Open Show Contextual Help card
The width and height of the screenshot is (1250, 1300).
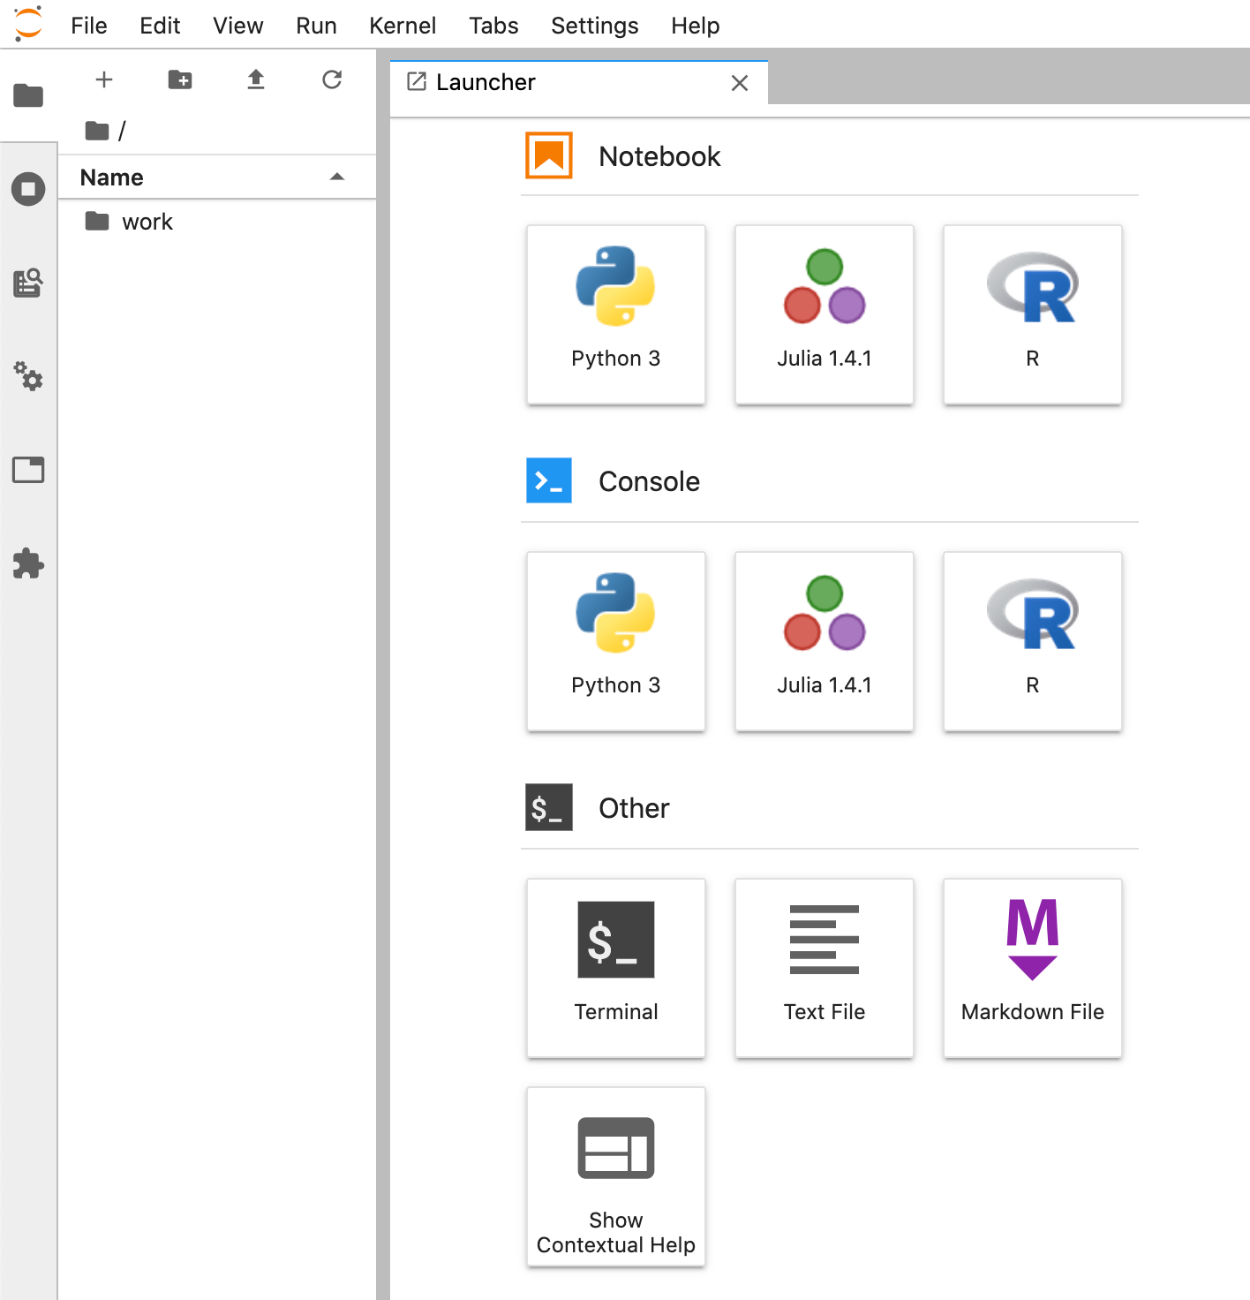pos(616,1177)
